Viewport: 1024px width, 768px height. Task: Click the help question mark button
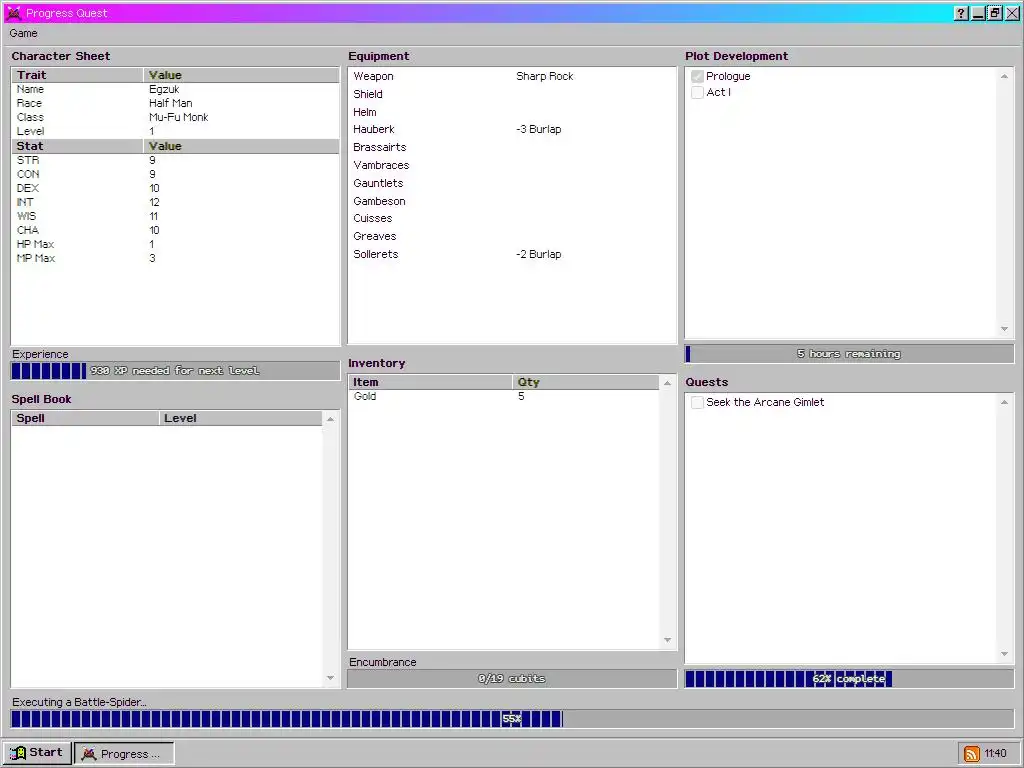pyautogui.click(x=961, y=13)
